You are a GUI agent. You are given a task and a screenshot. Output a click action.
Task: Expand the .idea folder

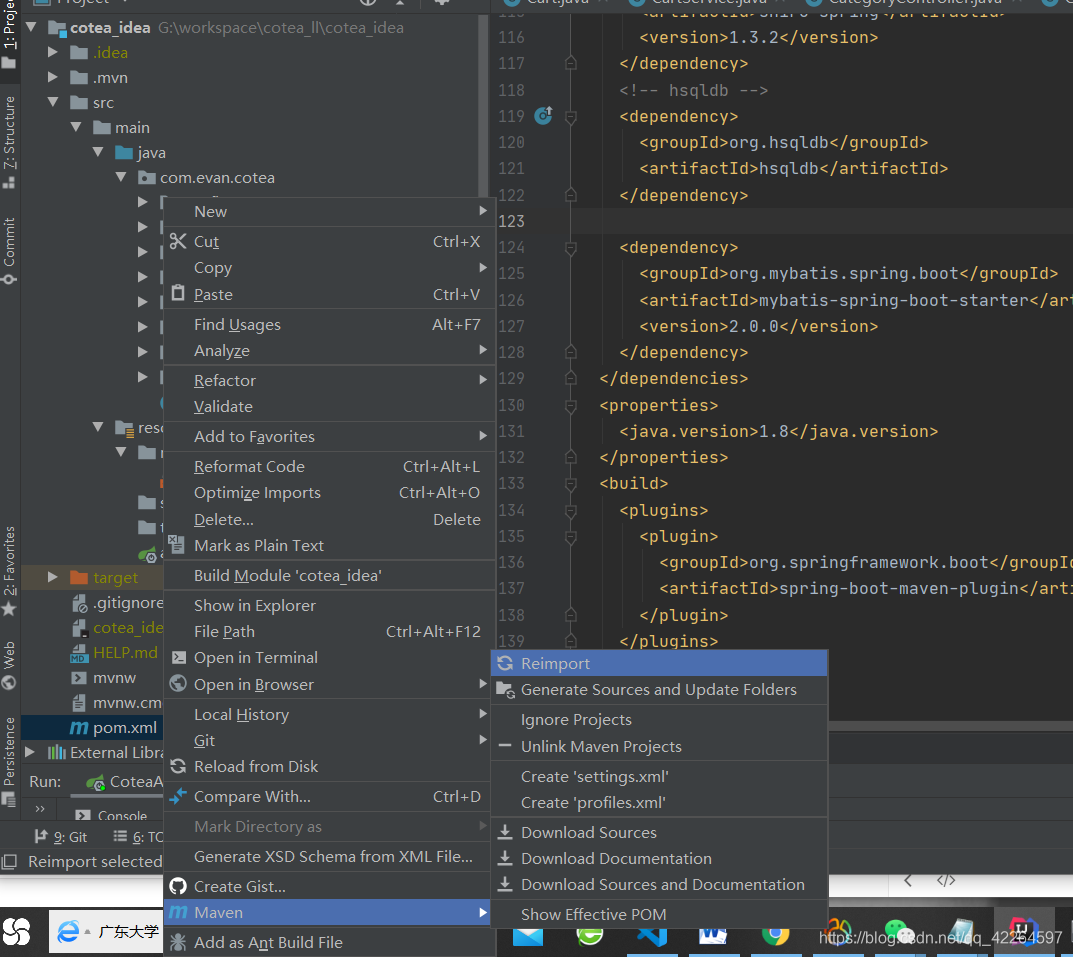pyautogui.click(x=54, y=53)
